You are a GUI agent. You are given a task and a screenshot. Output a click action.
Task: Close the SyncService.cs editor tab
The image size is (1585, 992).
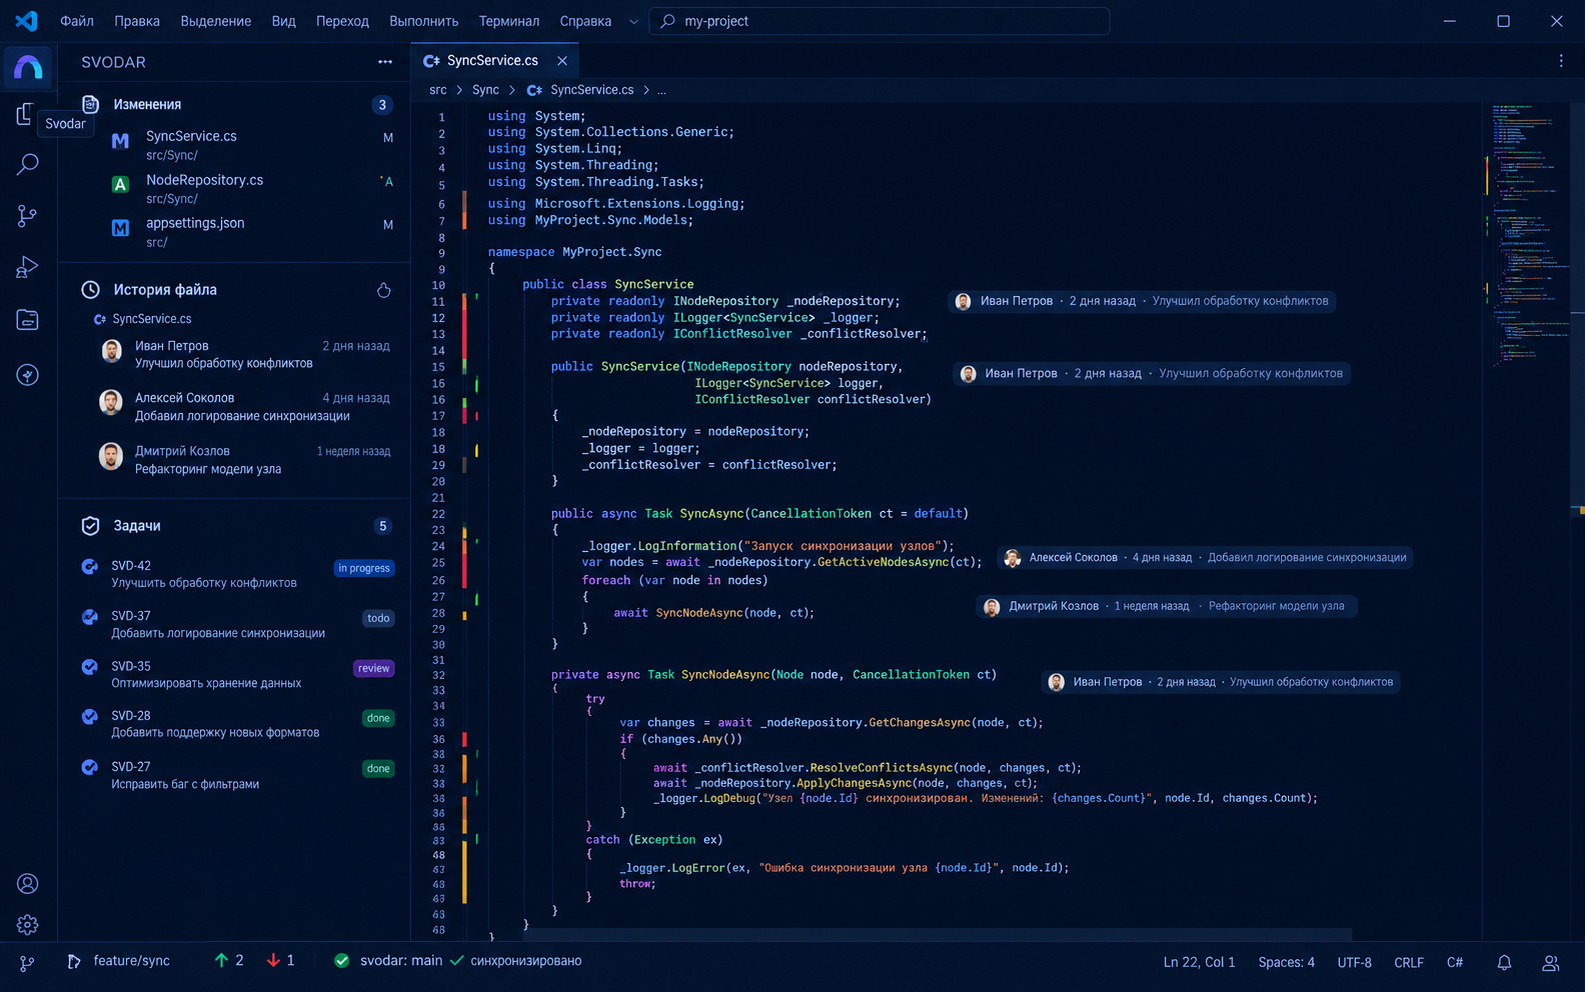562,61
